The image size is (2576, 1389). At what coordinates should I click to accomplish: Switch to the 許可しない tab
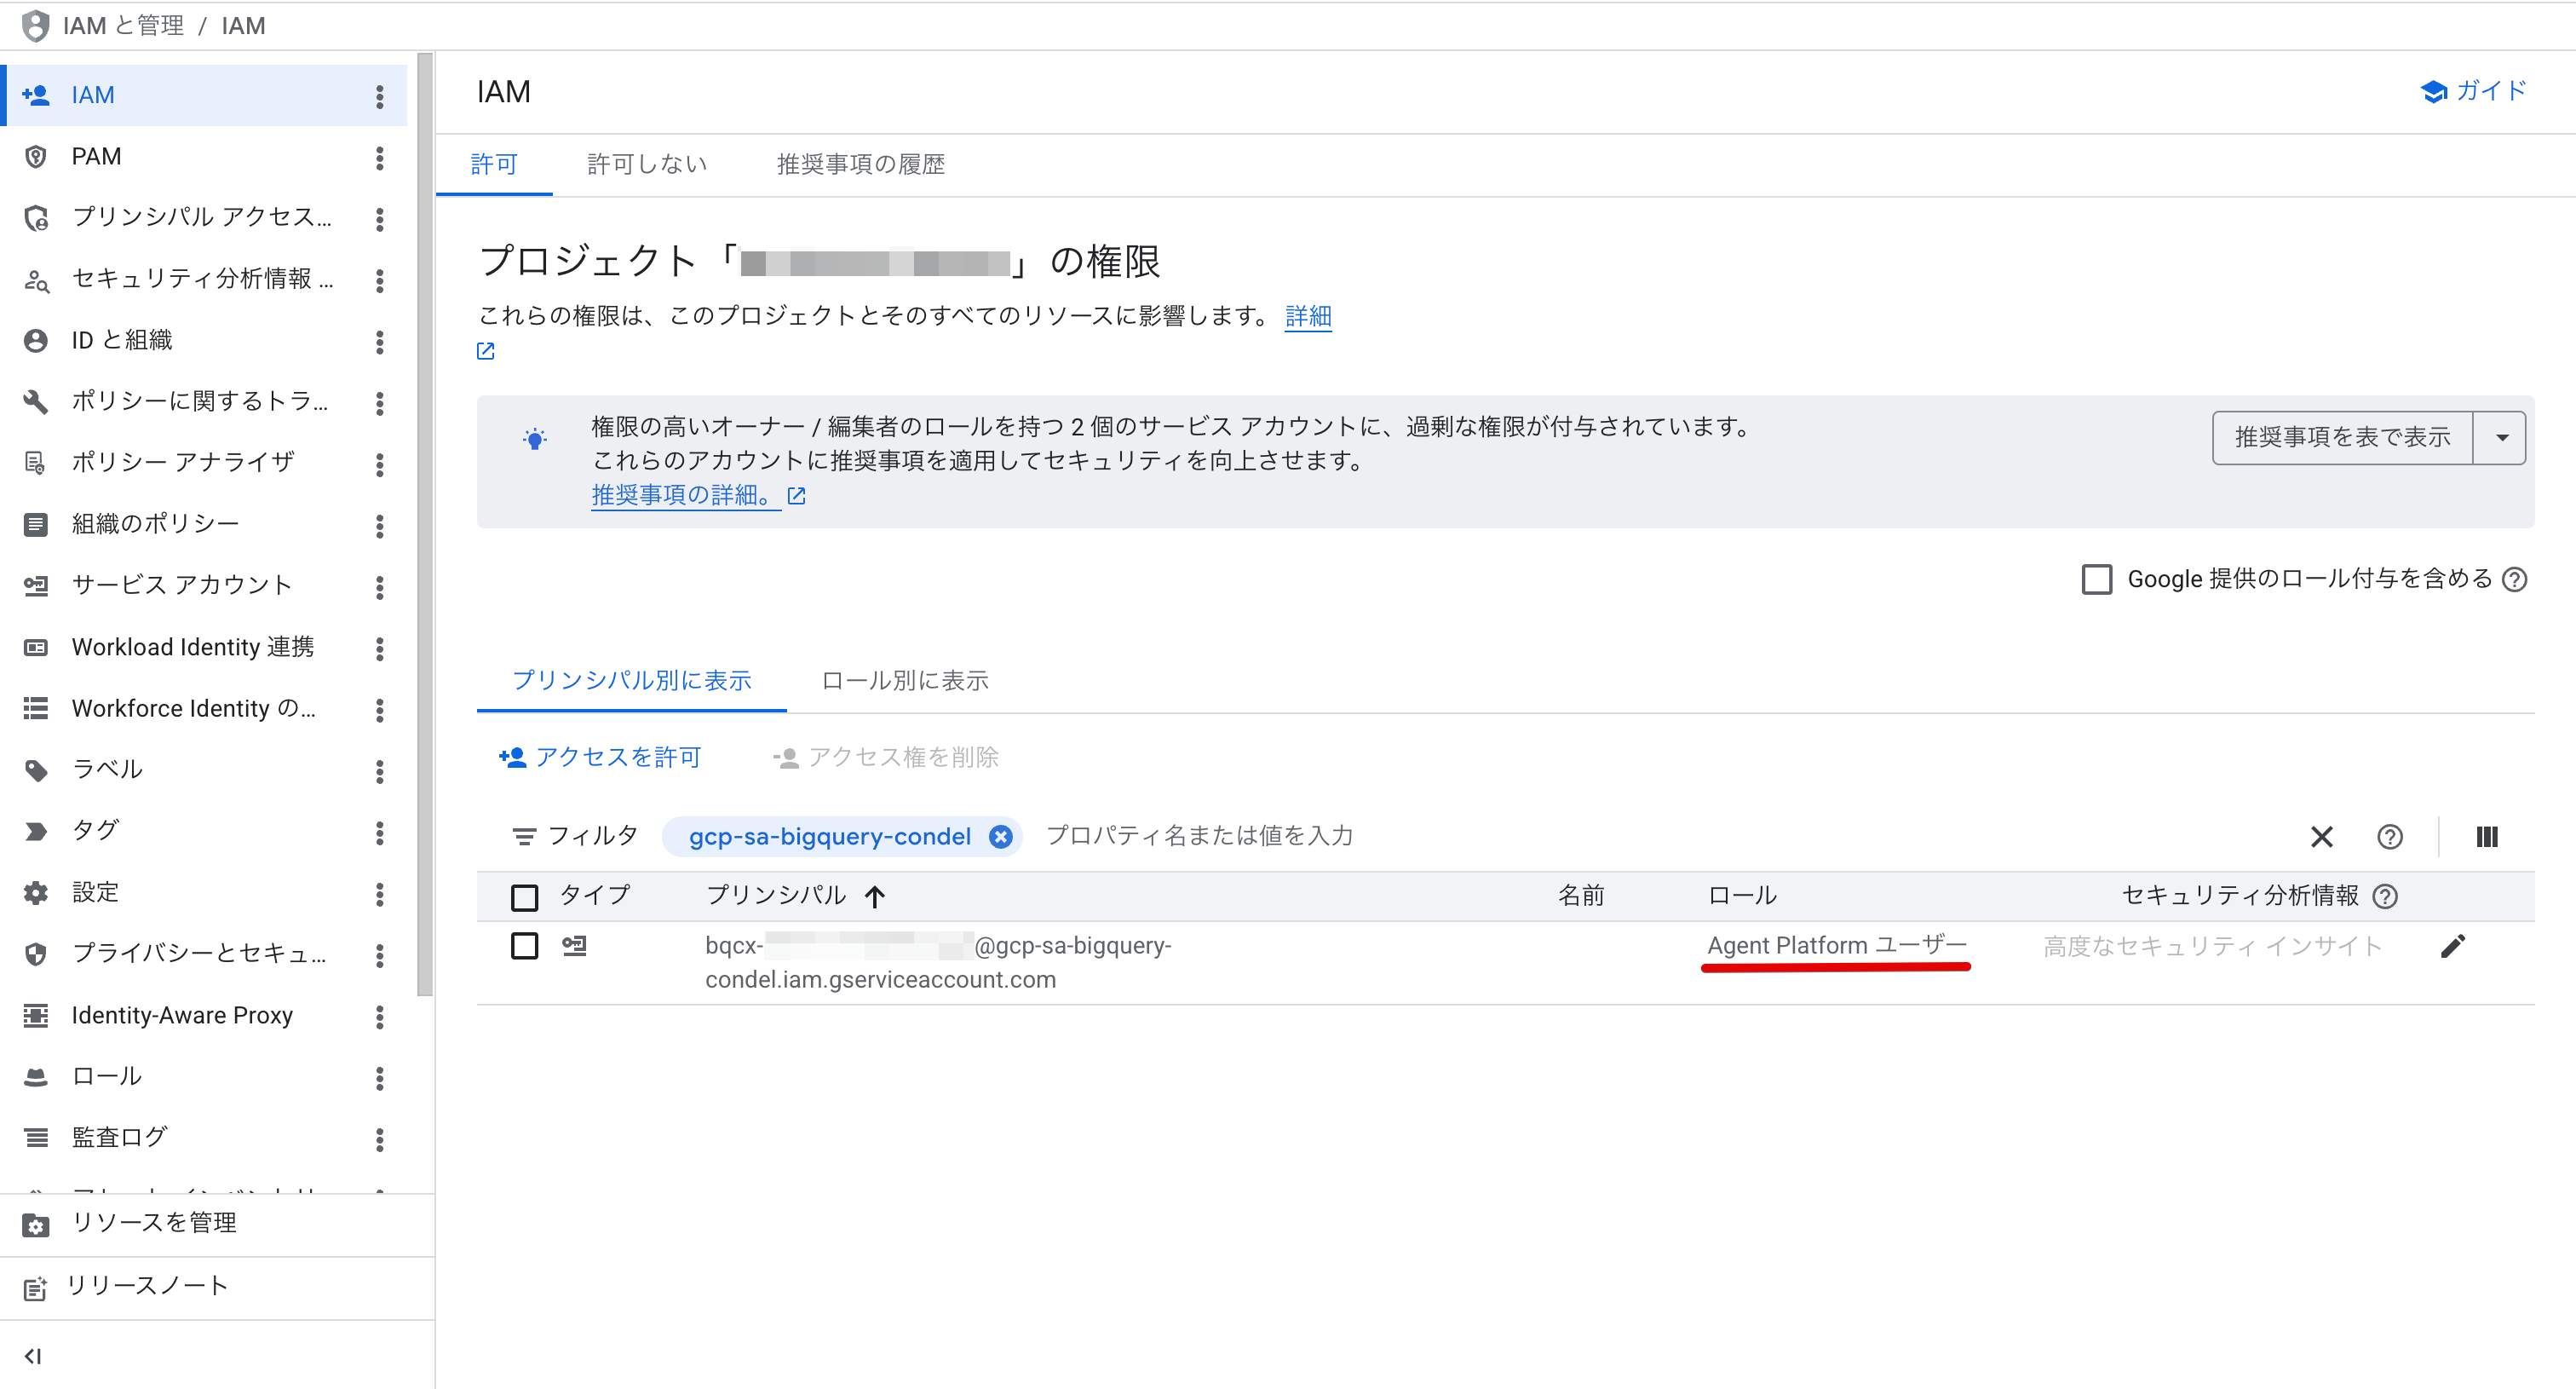point(647,164)
